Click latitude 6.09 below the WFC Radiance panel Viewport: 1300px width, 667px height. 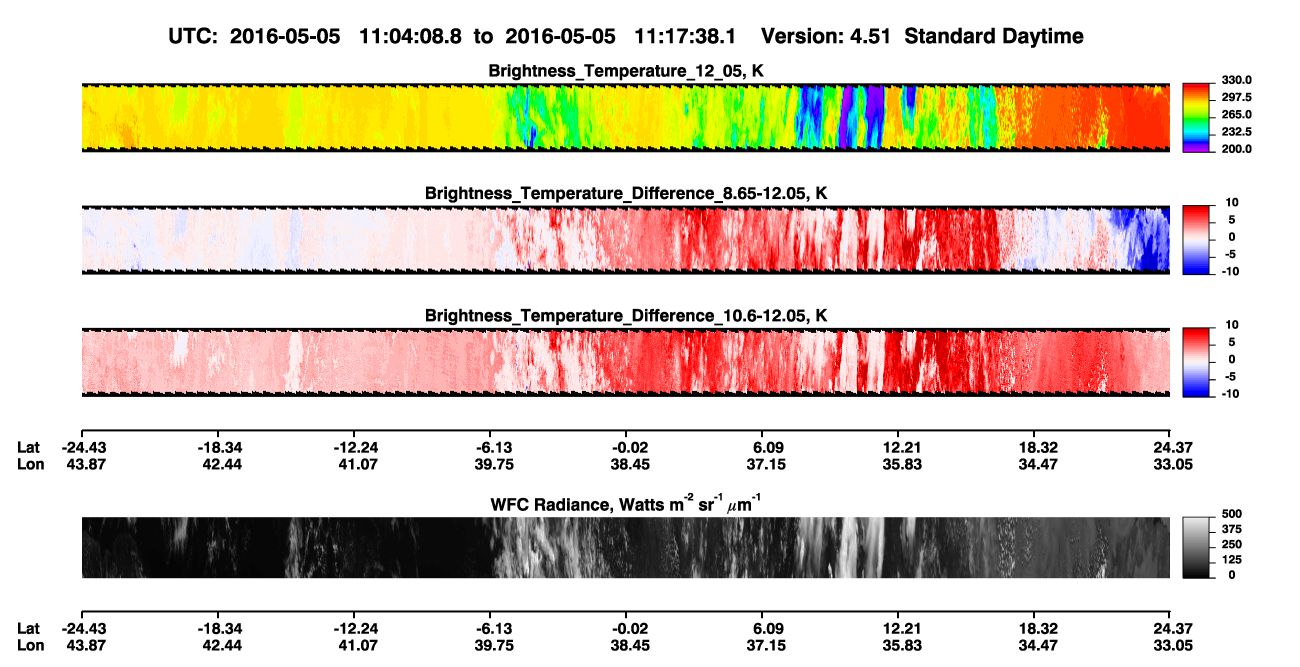coord(765,628)
